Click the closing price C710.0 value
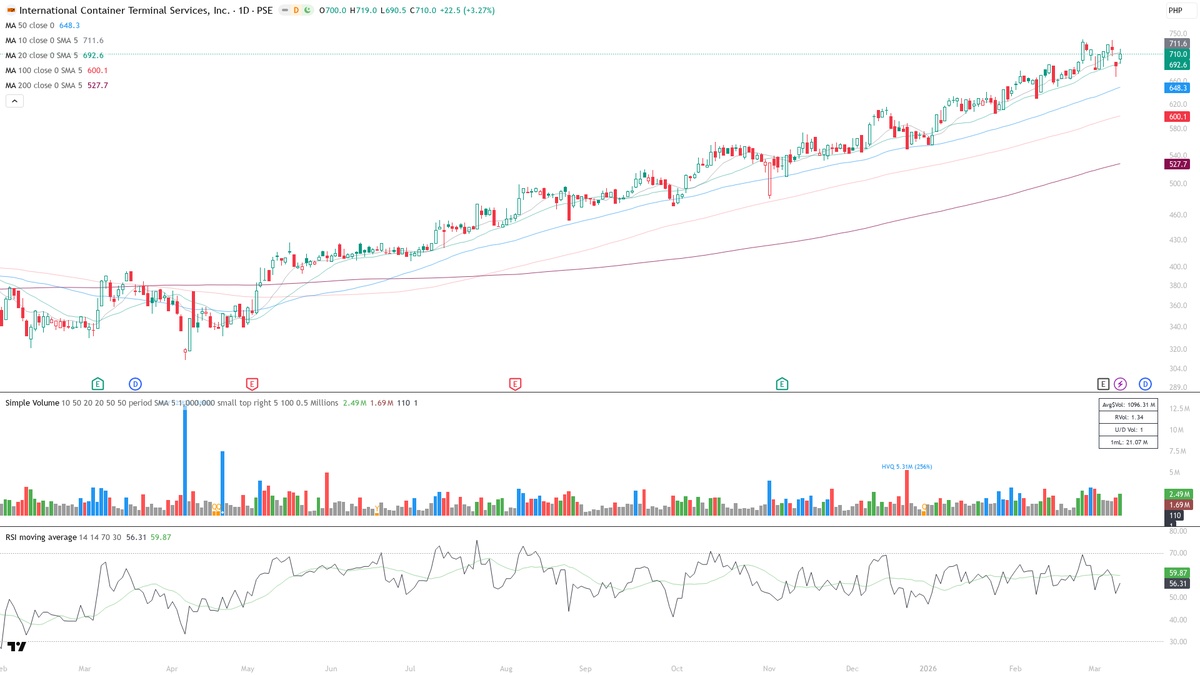1200x675 pixels. (x=421, y=10)
